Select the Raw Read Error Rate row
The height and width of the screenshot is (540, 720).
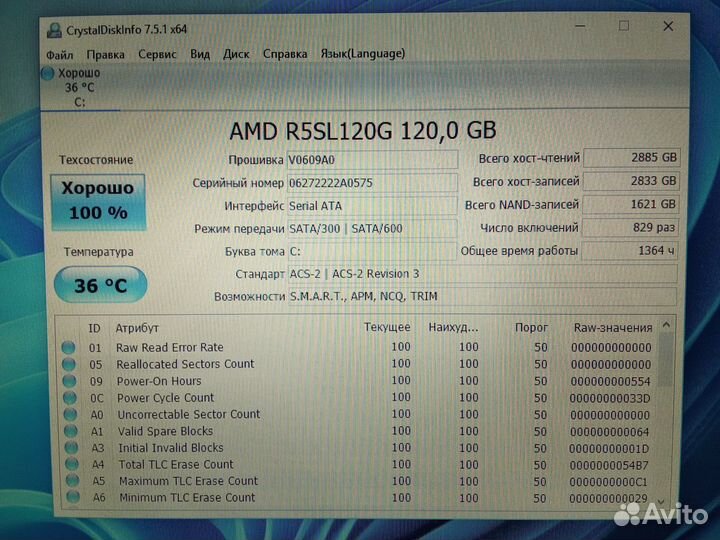tap(357, 348)
